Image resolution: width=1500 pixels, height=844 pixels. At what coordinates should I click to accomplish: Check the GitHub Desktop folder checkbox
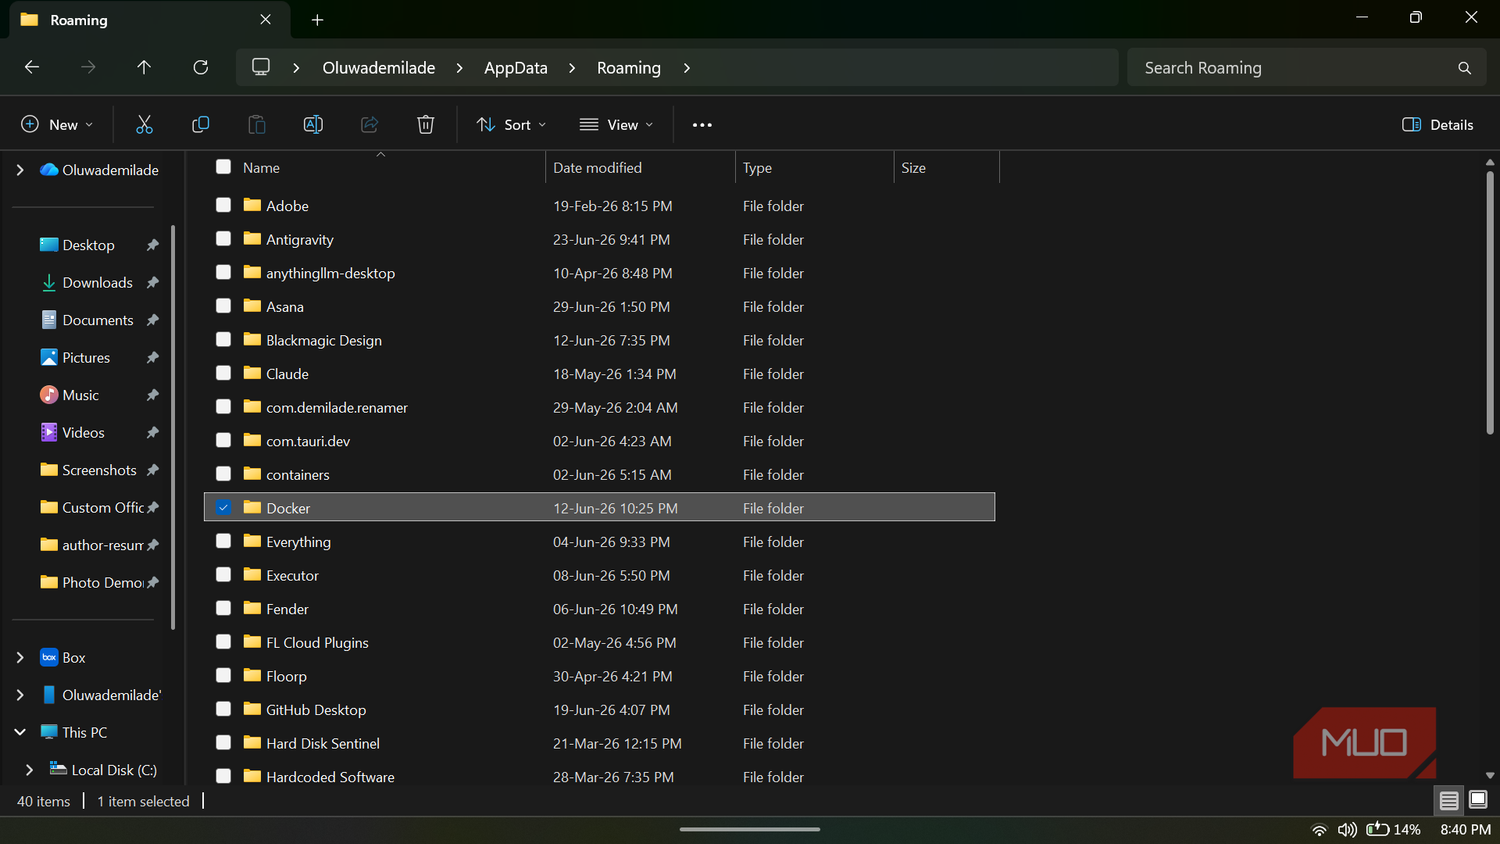click(223, 709)
